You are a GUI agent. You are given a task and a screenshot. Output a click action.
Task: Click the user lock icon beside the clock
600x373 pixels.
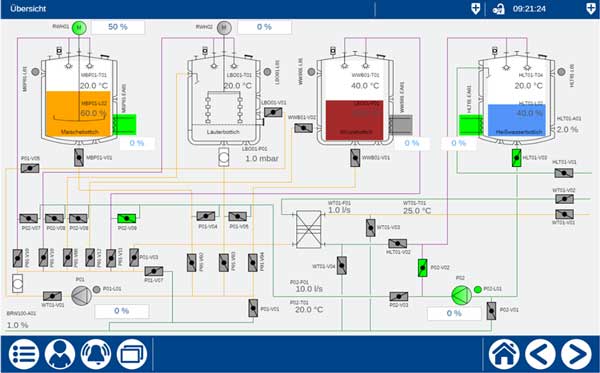tap(498, 9)
